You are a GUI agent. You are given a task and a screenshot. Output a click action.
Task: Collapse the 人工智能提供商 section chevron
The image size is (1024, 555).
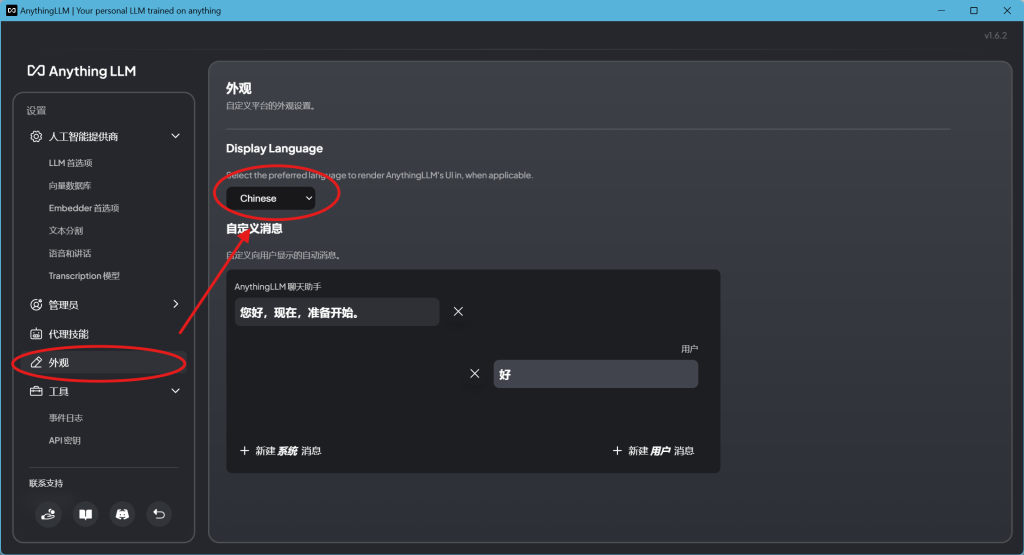[x=175, y=136]
